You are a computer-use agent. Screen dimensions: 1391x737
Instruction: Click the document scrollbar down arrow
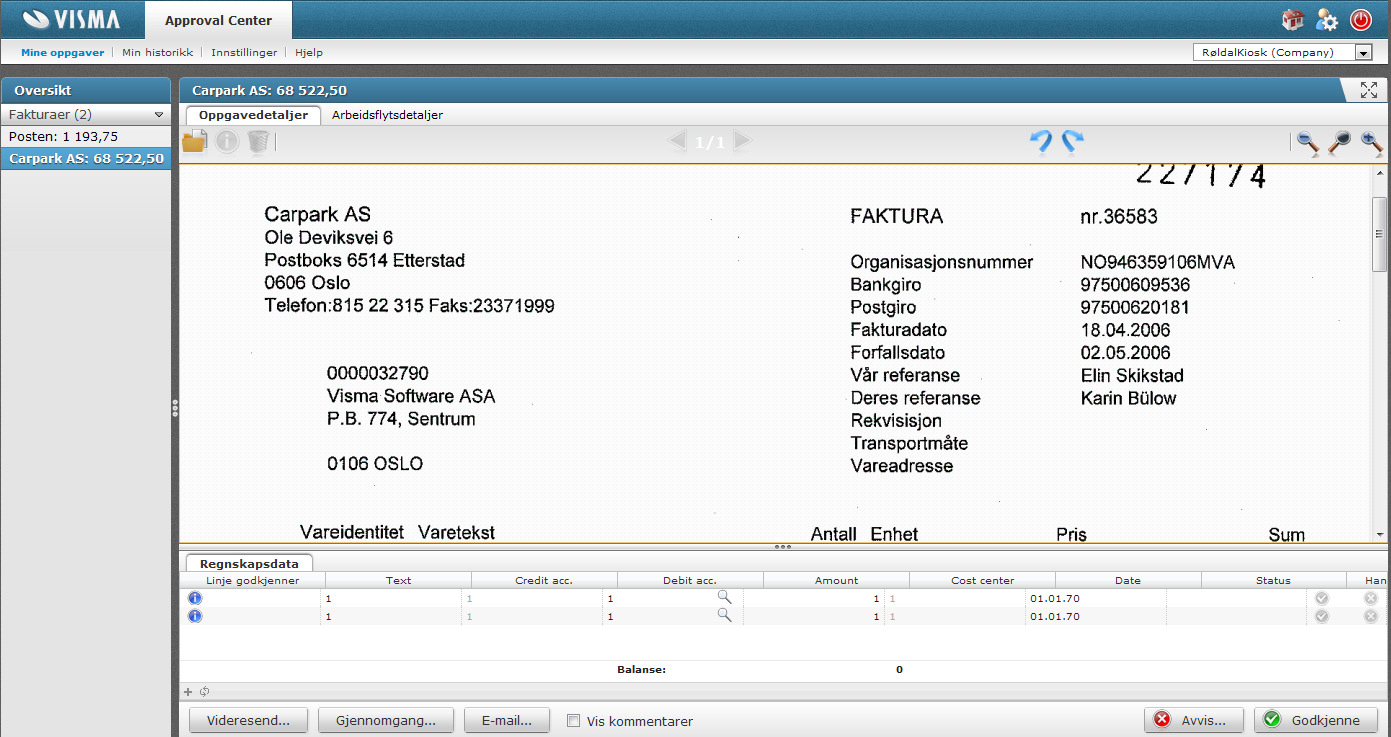1380,536
